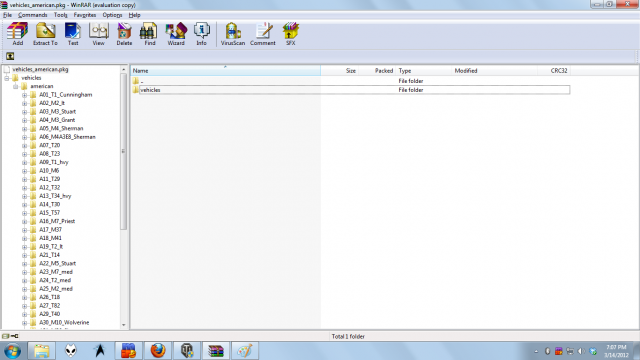Viewport: 640px width, 360px height.
Task: Open the Extract To tool
Action: coord(45,34)
